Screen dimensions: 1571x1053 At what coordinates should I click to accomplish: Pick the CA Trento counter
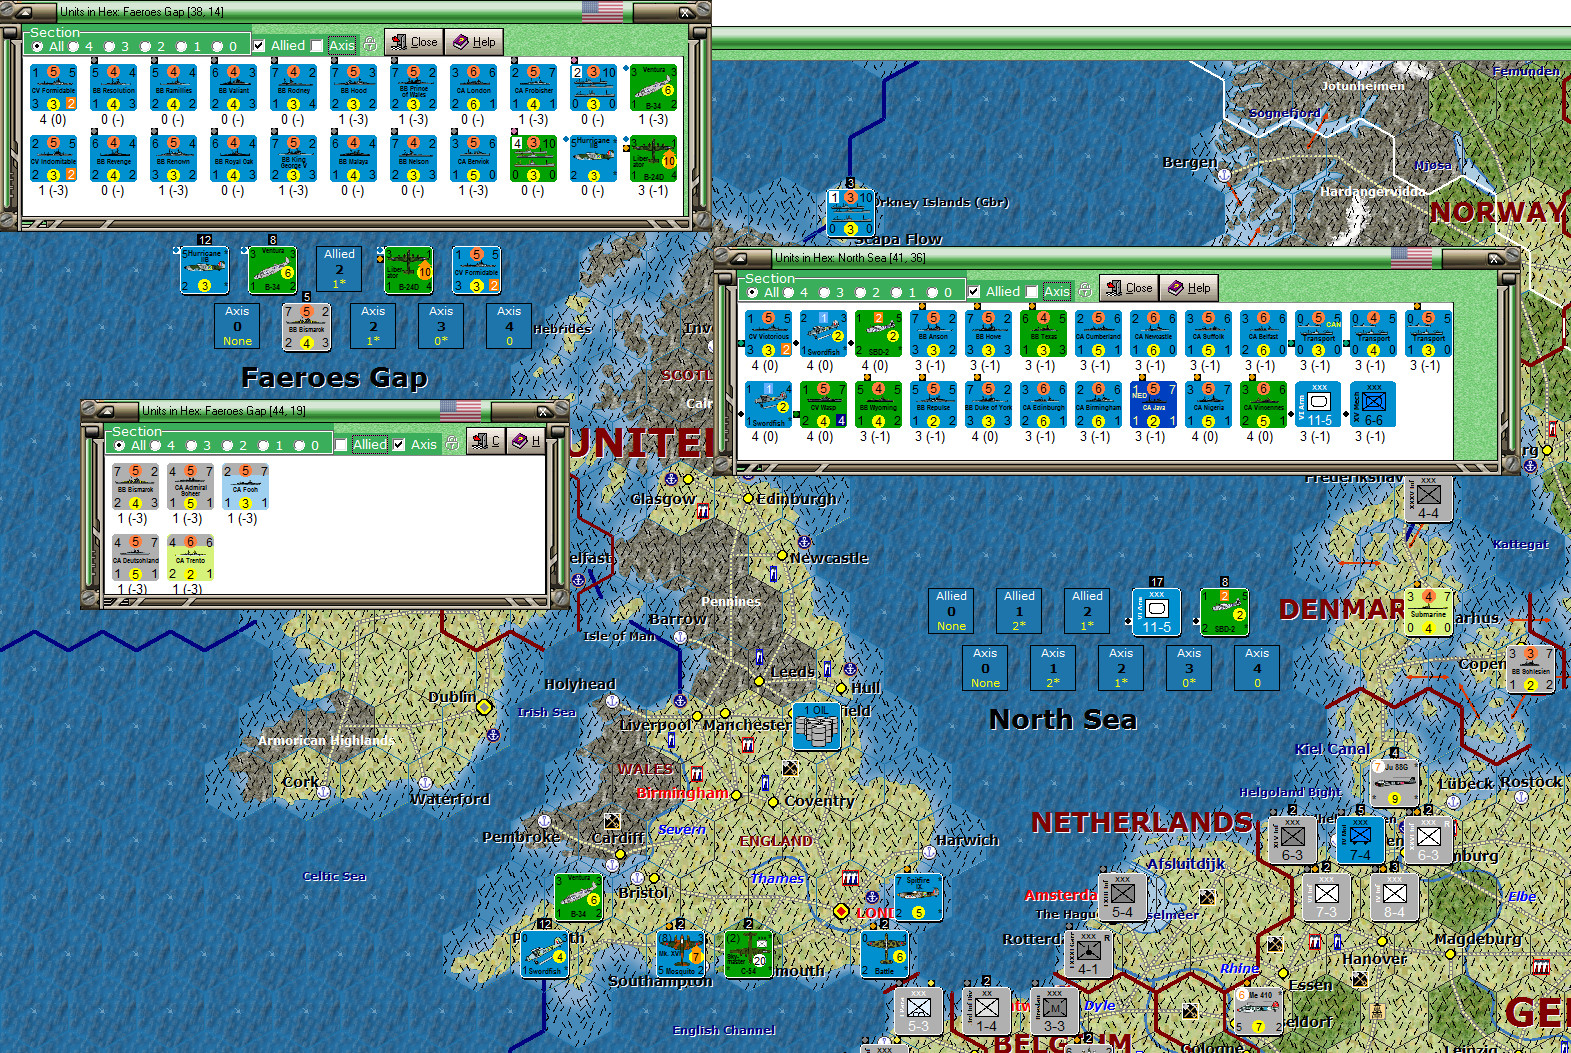[190, 558]
